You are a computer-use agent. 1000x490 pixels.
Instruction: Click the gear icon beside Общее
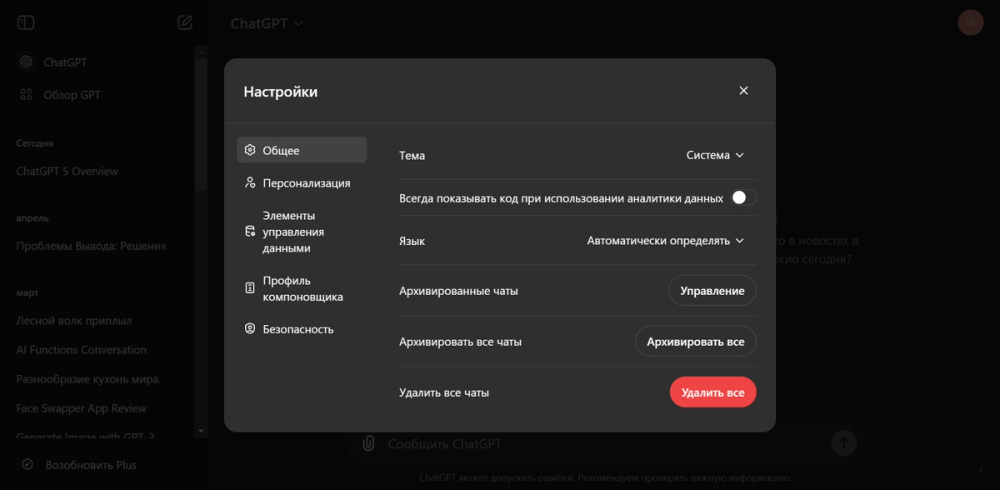[250, 151]
